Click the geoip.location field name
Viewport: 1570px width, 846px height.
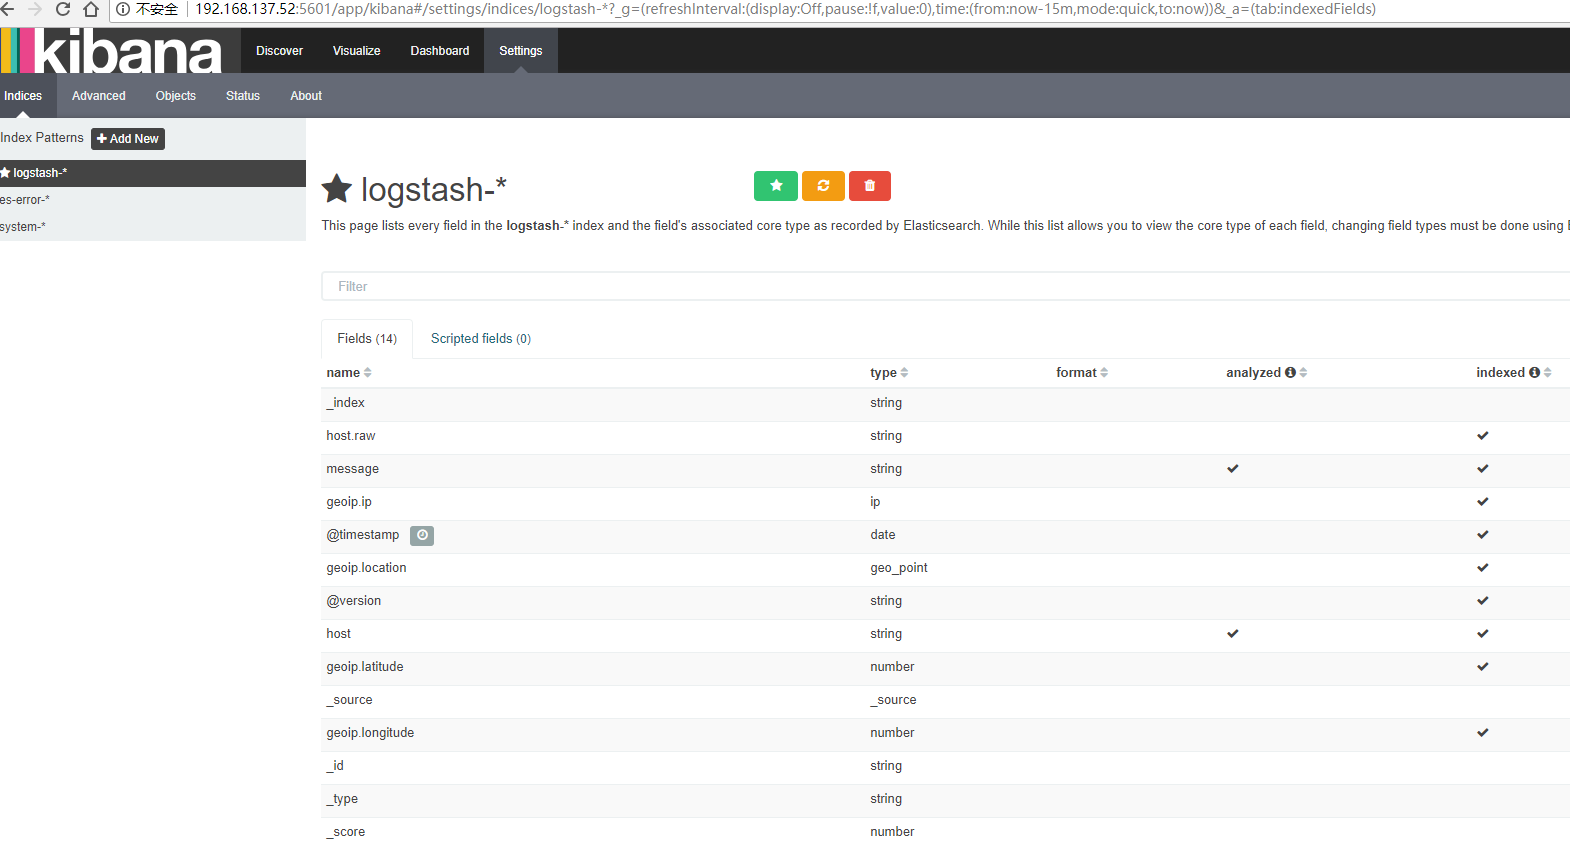(367, 568)
